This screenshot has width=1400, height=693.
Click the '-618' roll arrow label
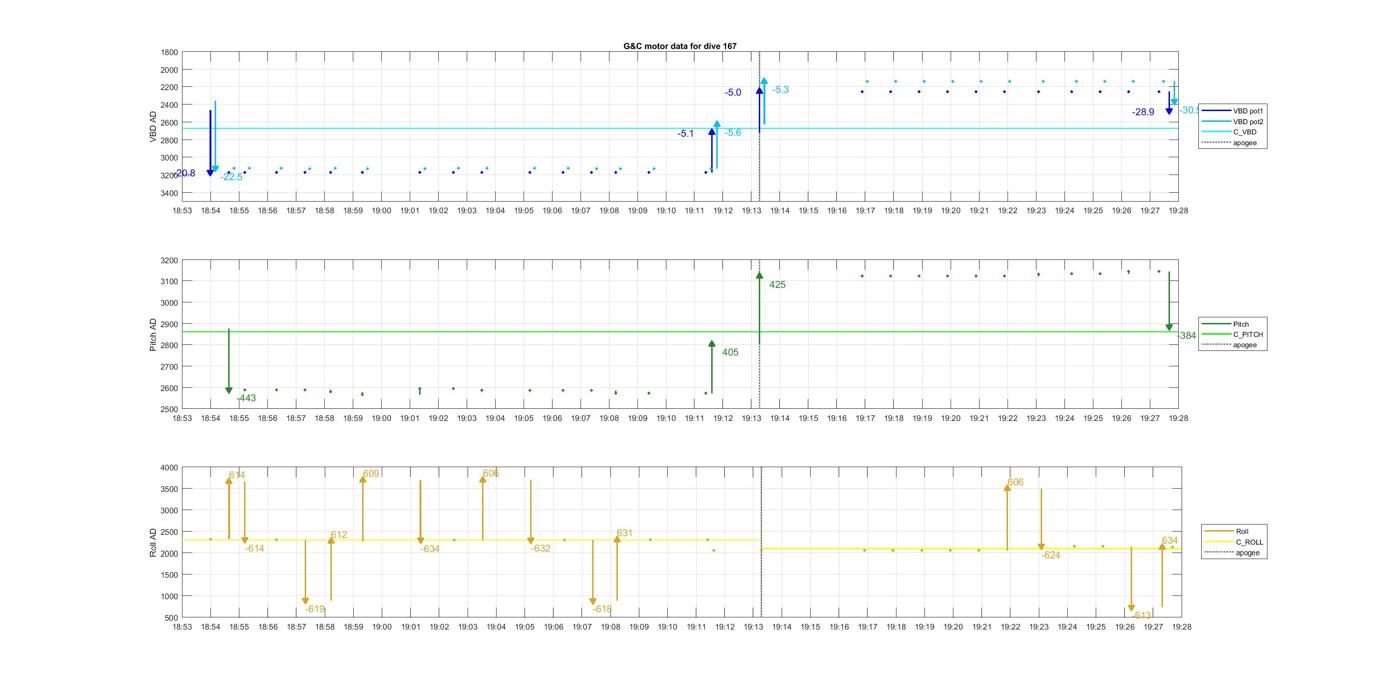(x=602, y=609)
